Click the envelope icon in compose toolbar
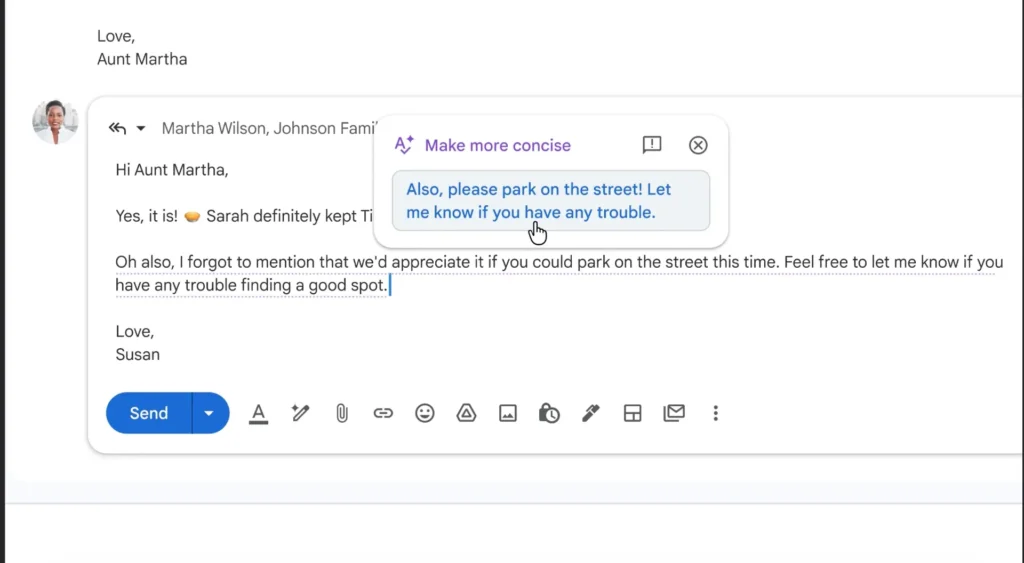Screen dimensions: 1024x563 coord(674,413)
